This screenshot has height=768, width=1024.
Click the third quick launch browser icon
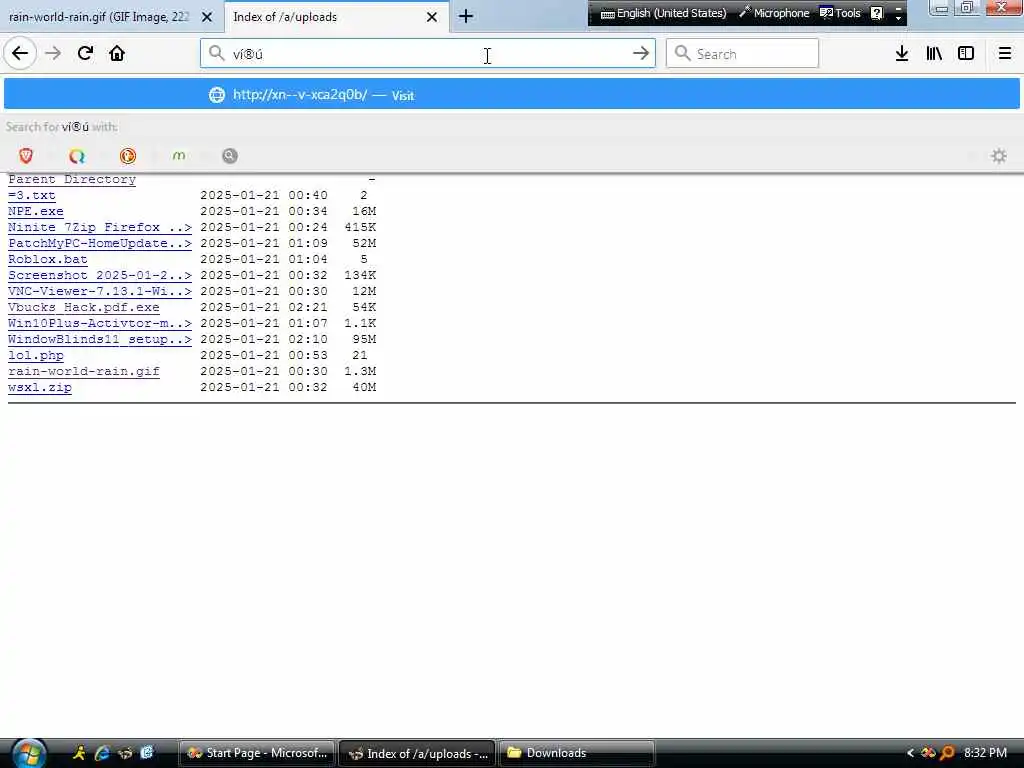[x=125, y=753]
